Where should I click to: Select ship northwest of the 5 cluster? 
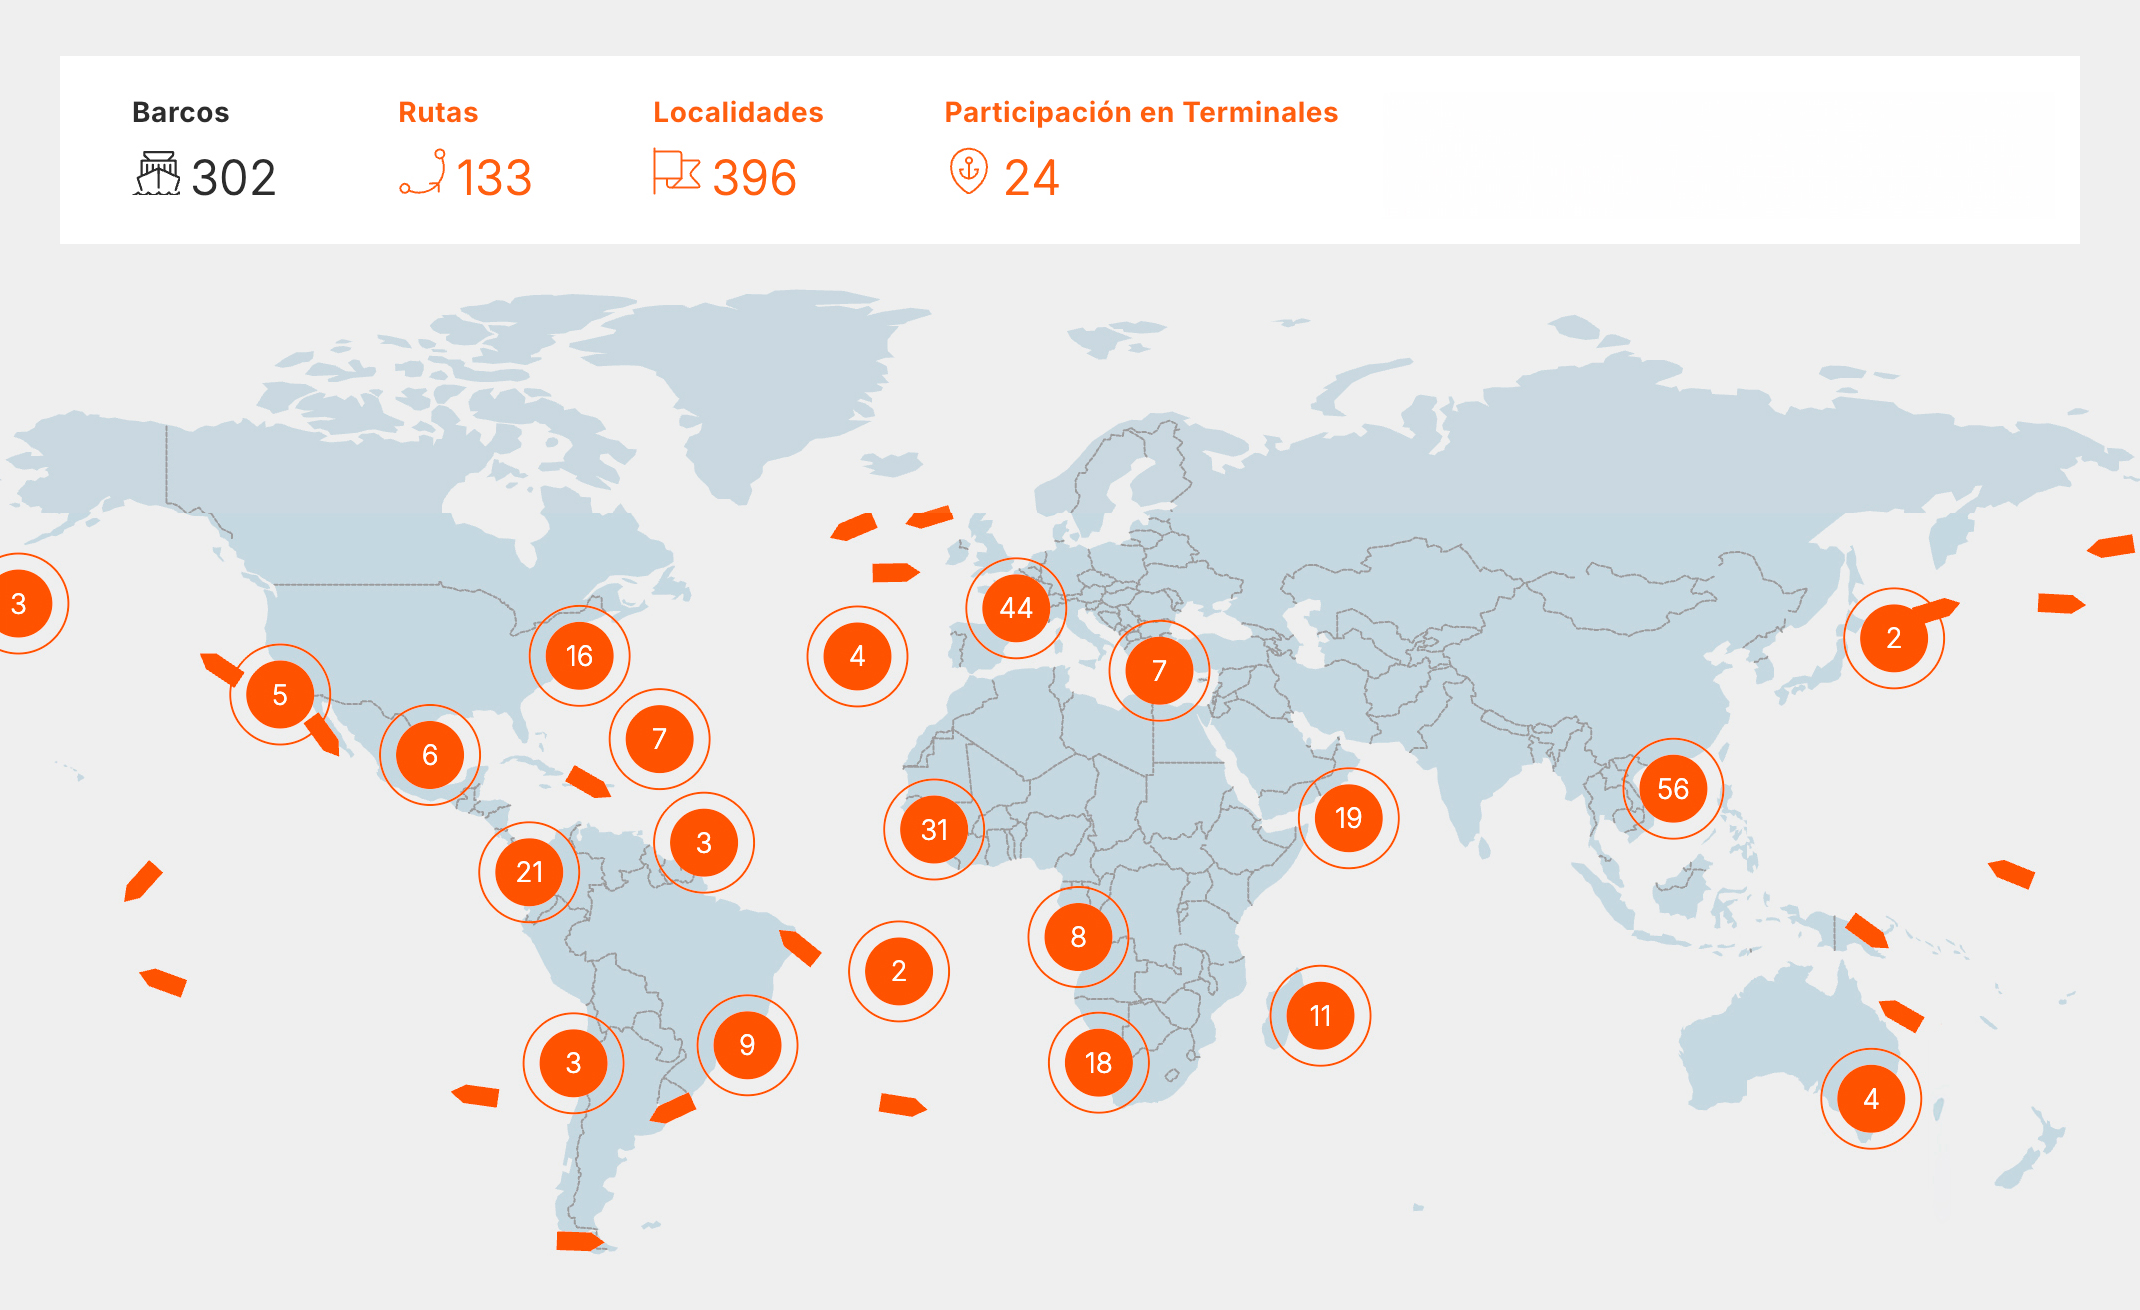222,669
